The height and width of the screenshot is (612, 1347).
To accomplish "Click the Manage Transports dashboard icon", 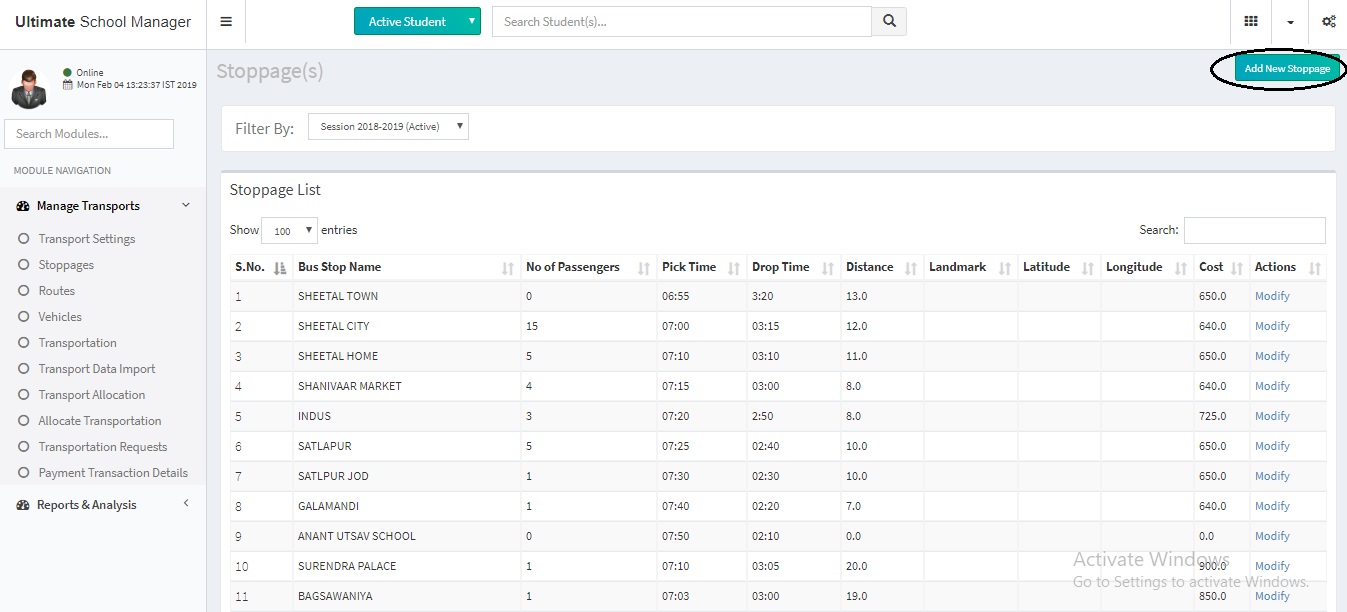I will coord(23,206).
